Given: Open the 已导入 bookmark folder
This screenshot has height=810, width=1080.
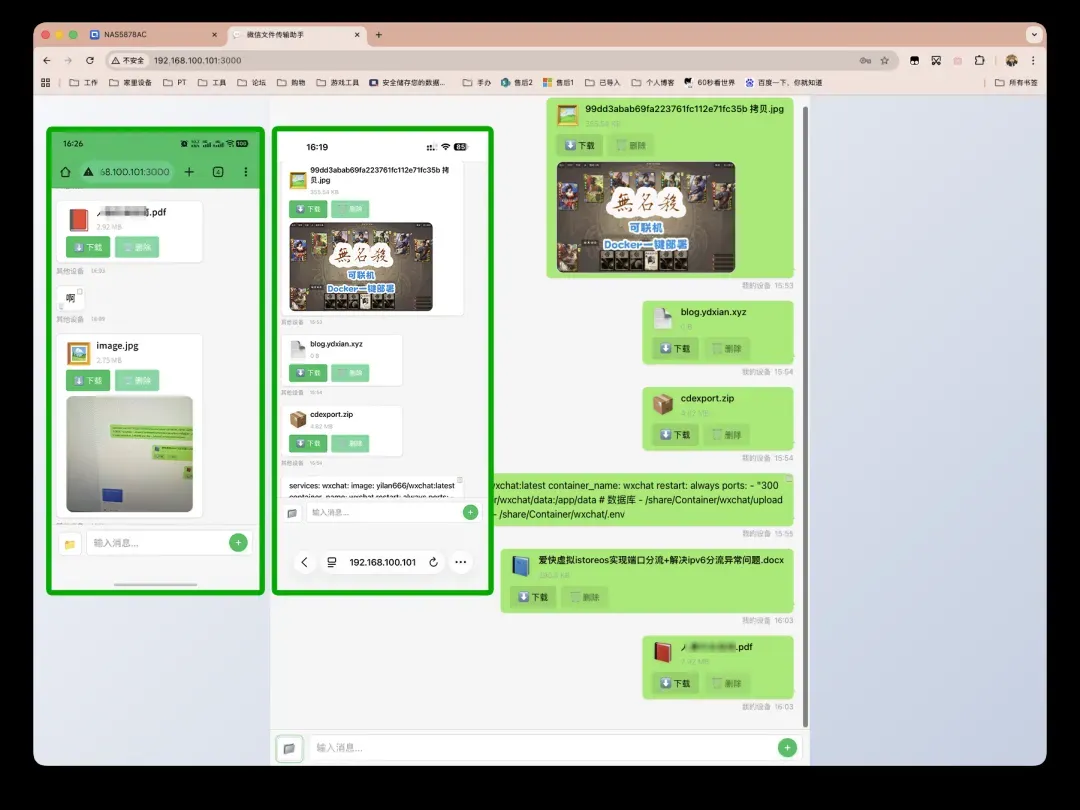Looking at the screenshot, I should [603, 83].
